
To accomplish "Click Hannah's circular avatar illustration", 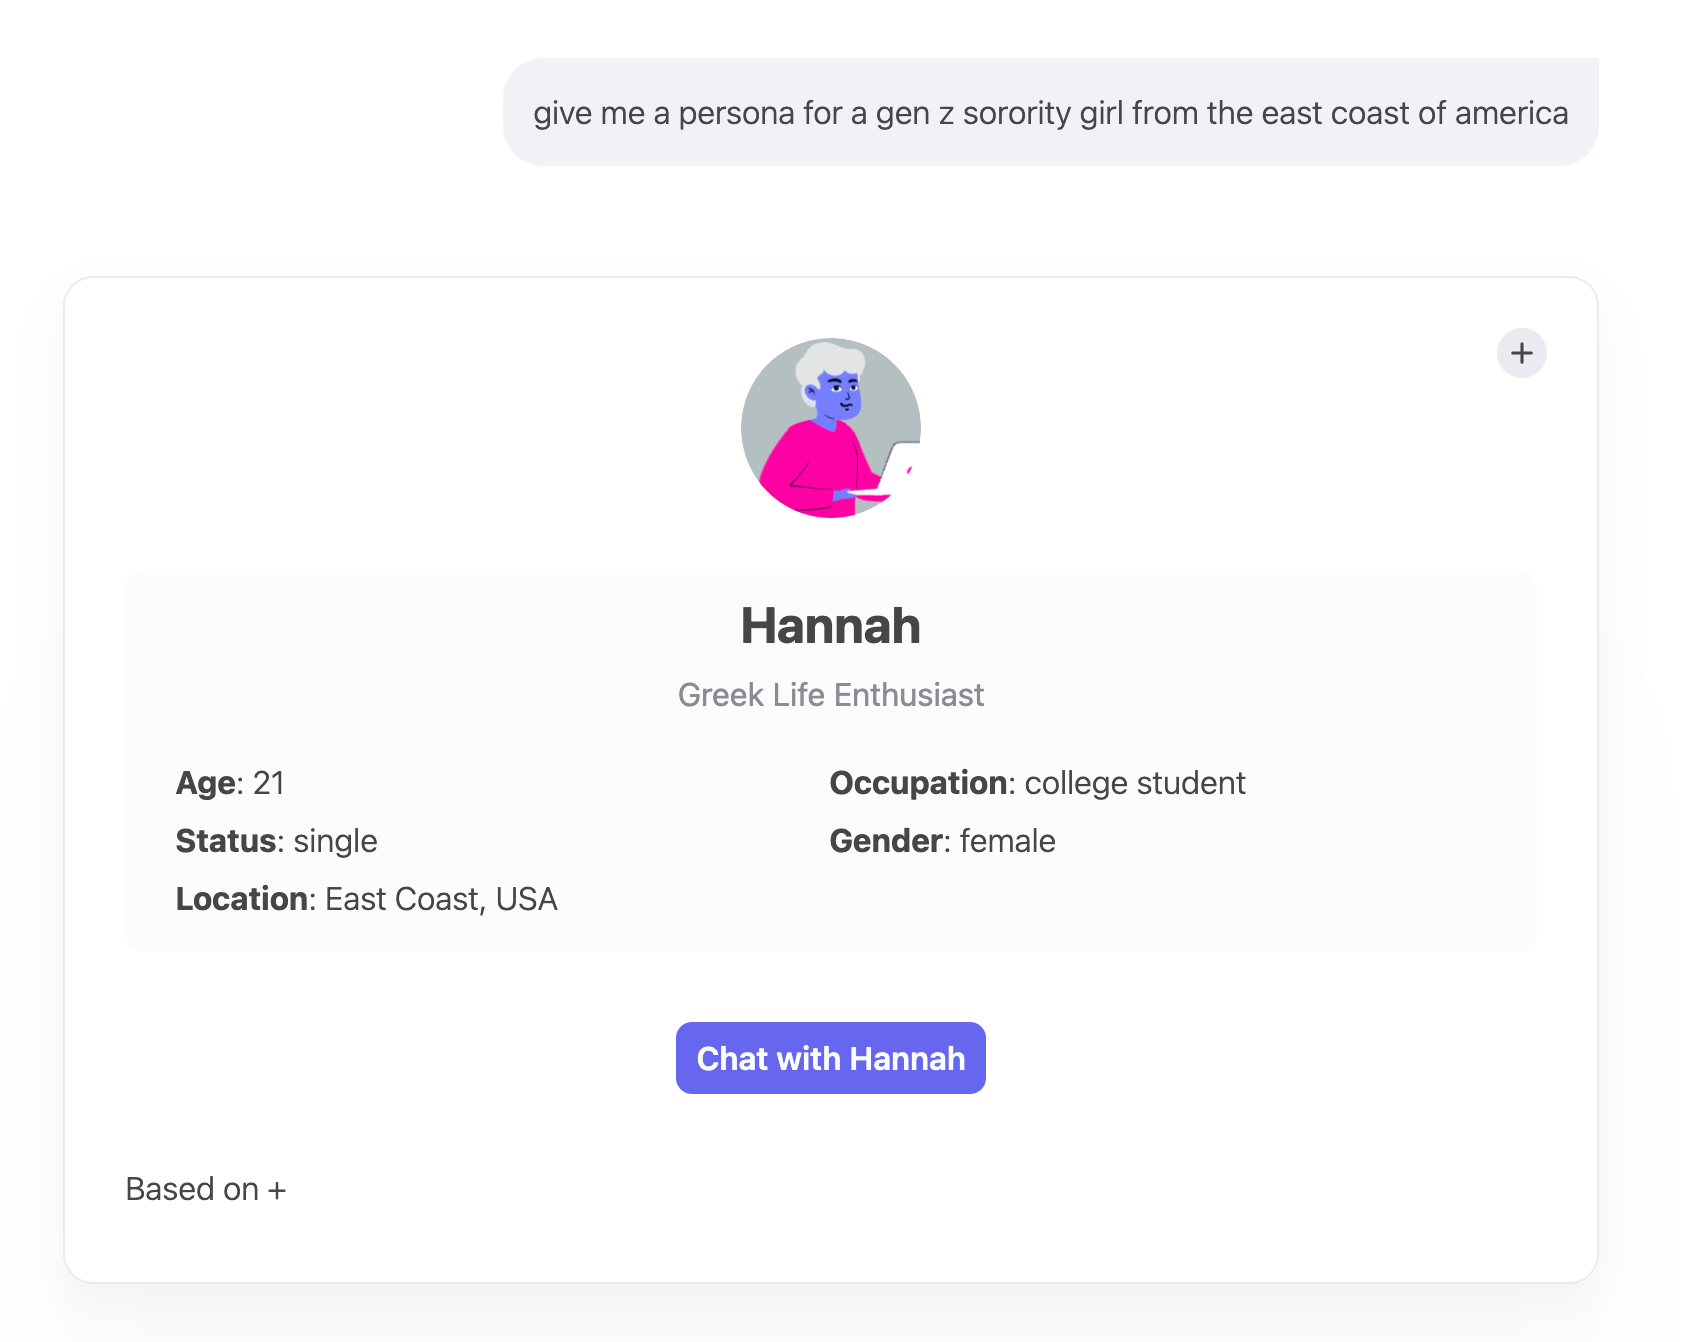I will tap(830, 428).
